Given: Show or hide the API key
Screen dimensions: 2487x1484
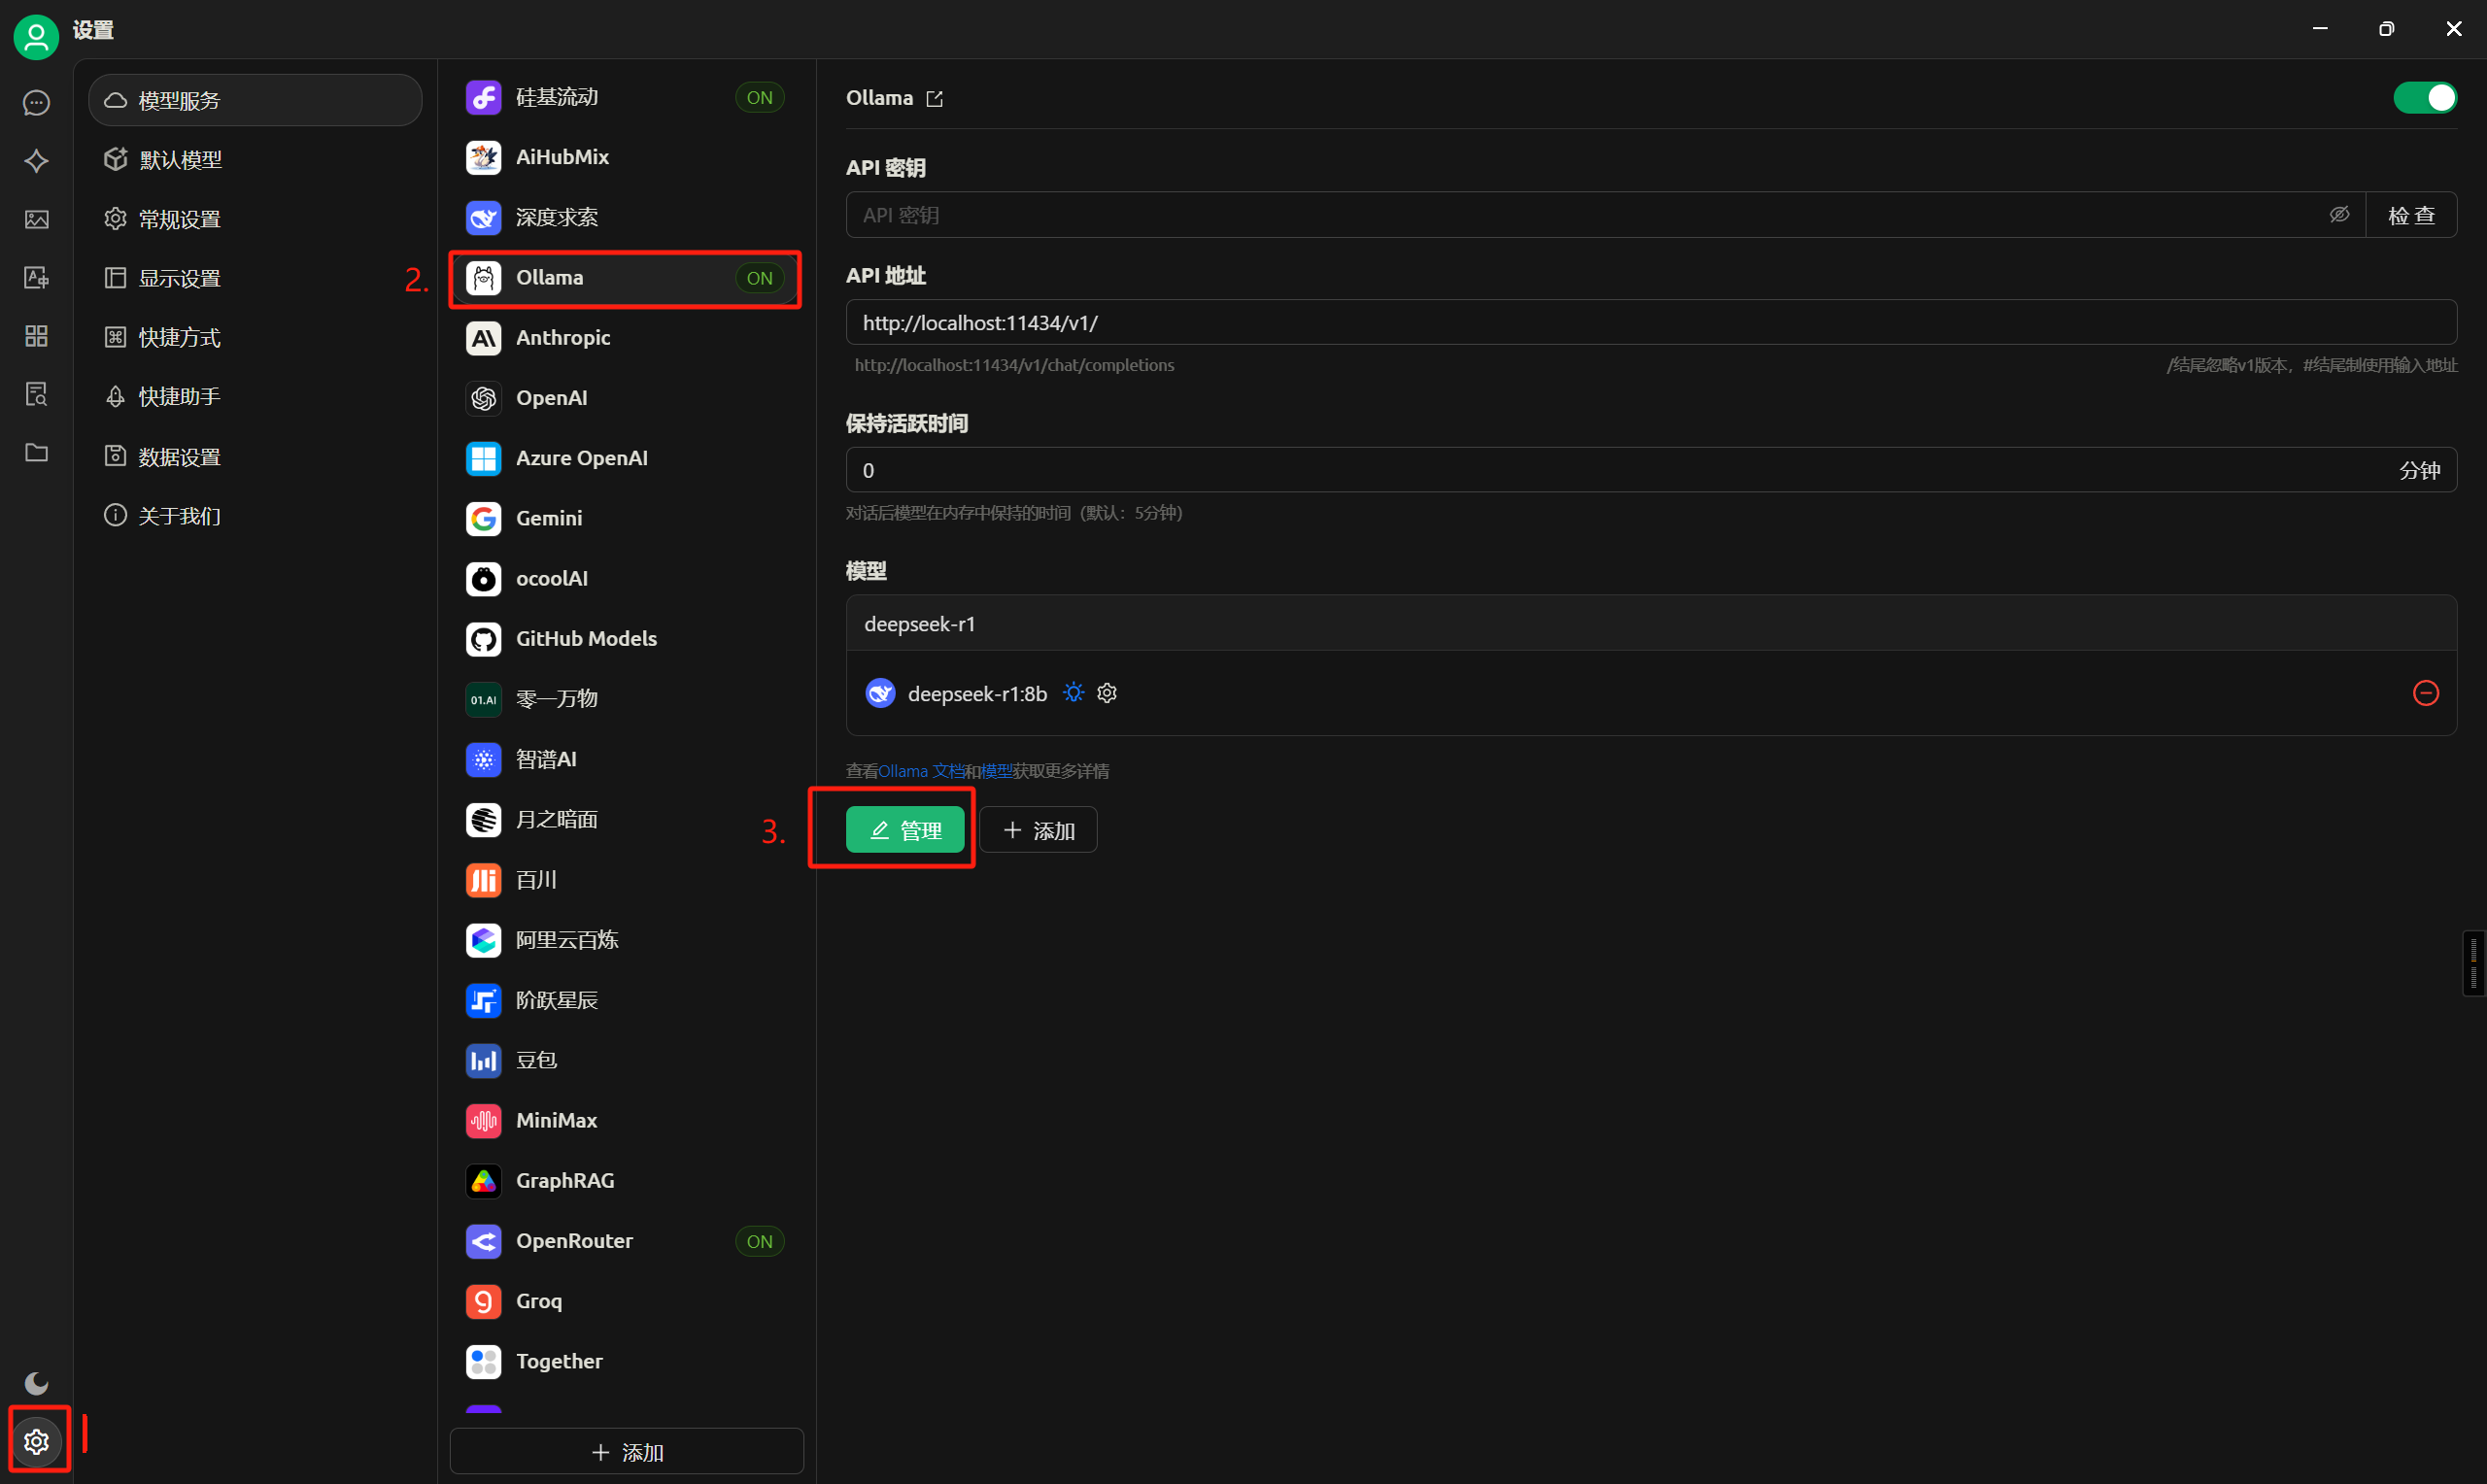Looking at the screenshot, I should click(x=2339, y=215).
